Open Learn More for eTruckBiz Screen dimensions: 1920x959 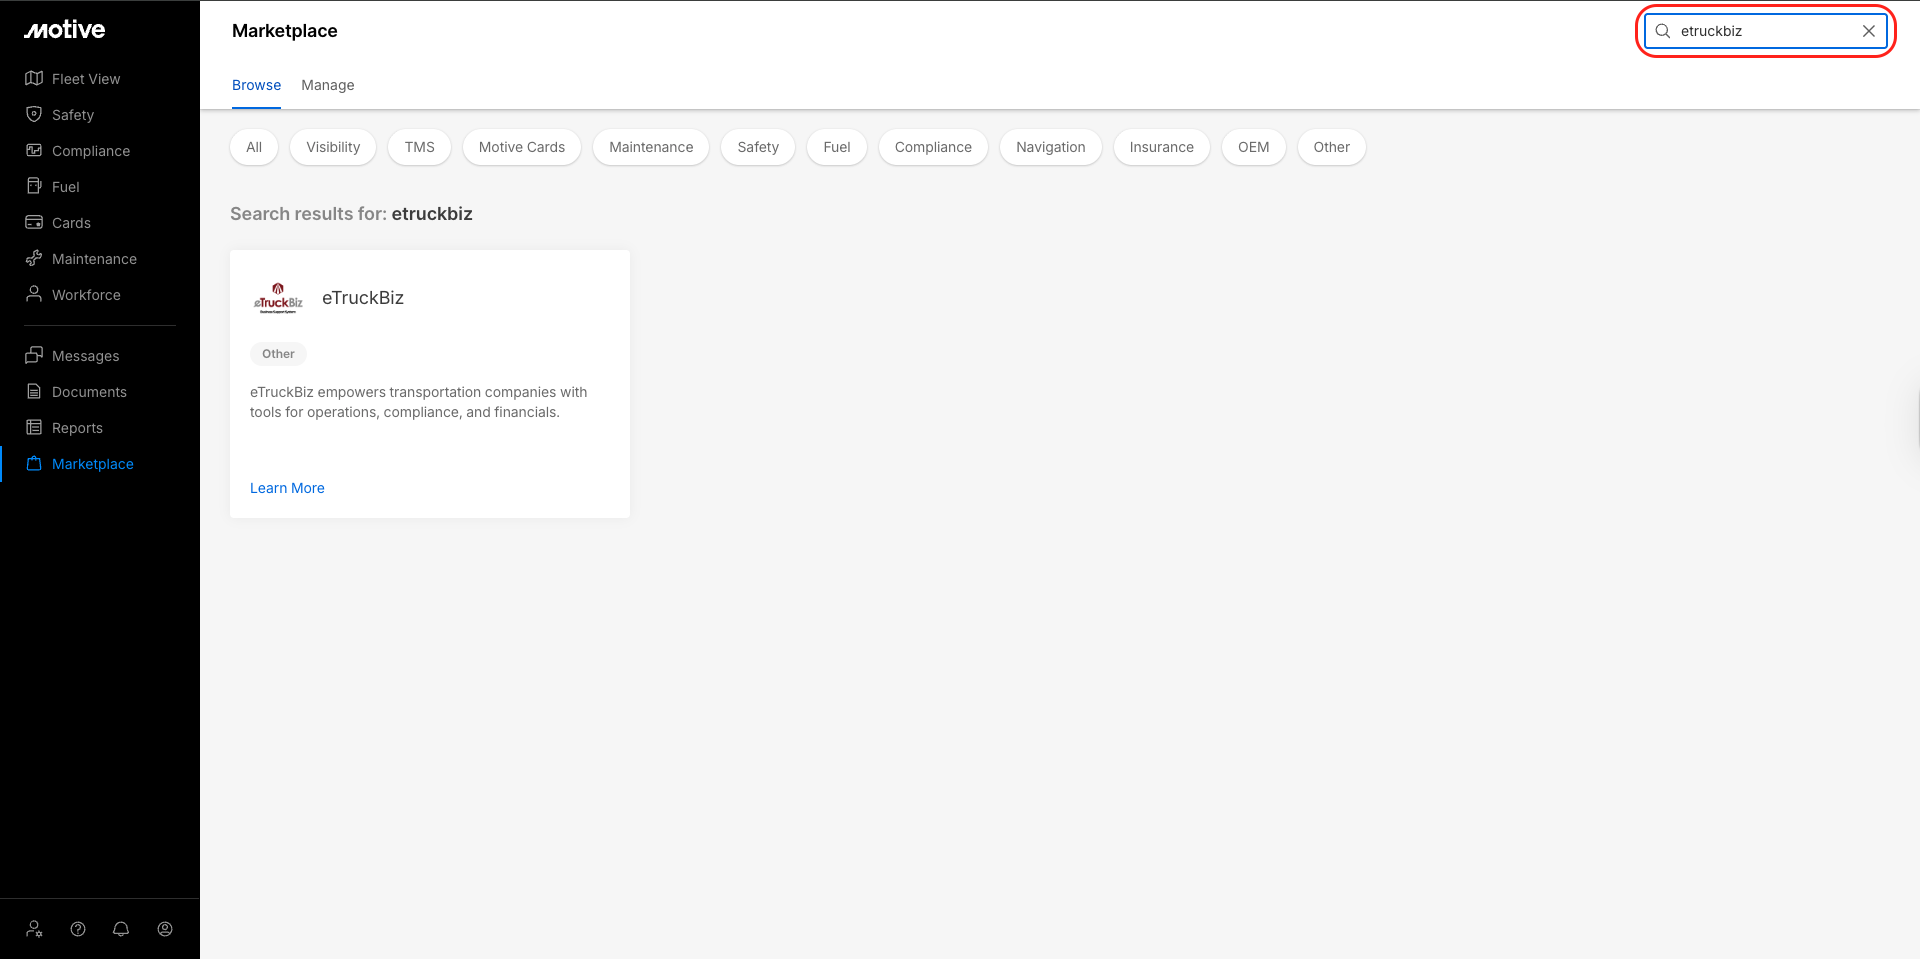287,488
